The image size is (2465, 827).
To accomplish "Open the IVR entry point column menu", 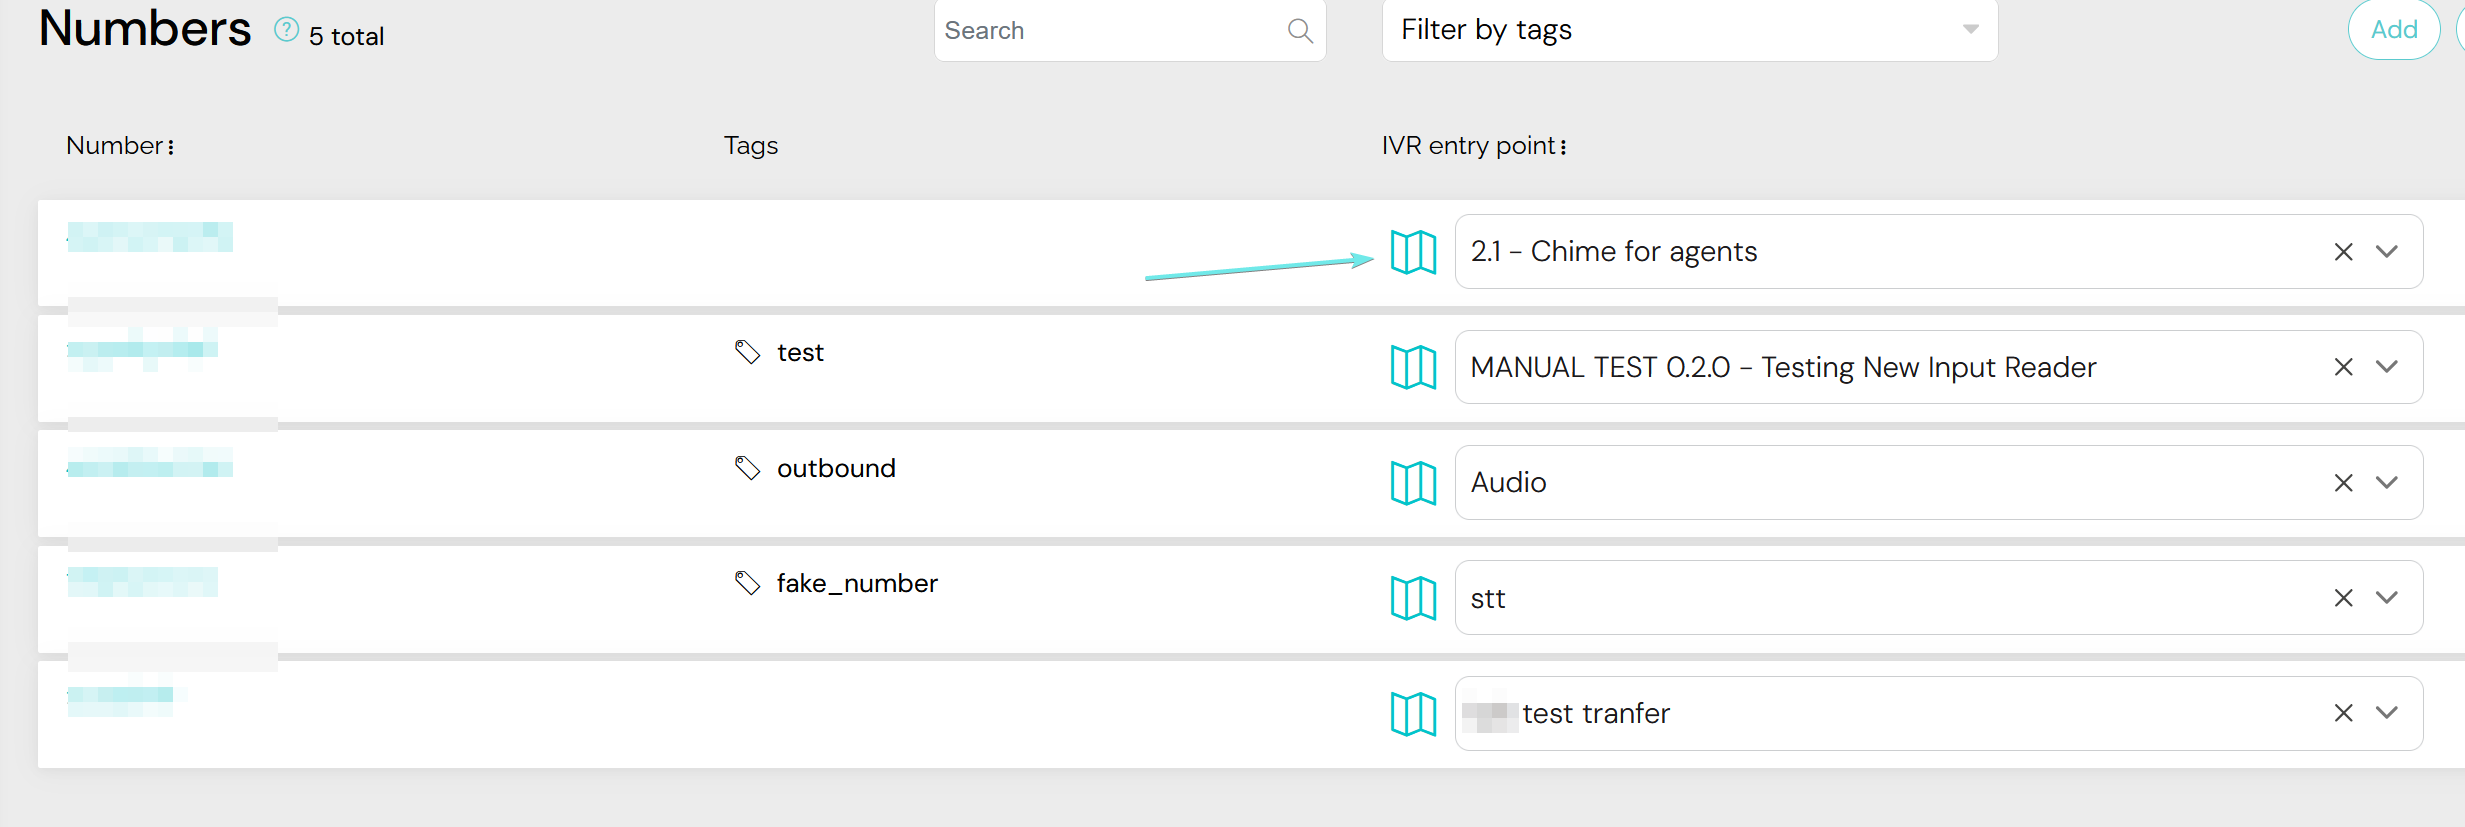I will coord(1563,147).
